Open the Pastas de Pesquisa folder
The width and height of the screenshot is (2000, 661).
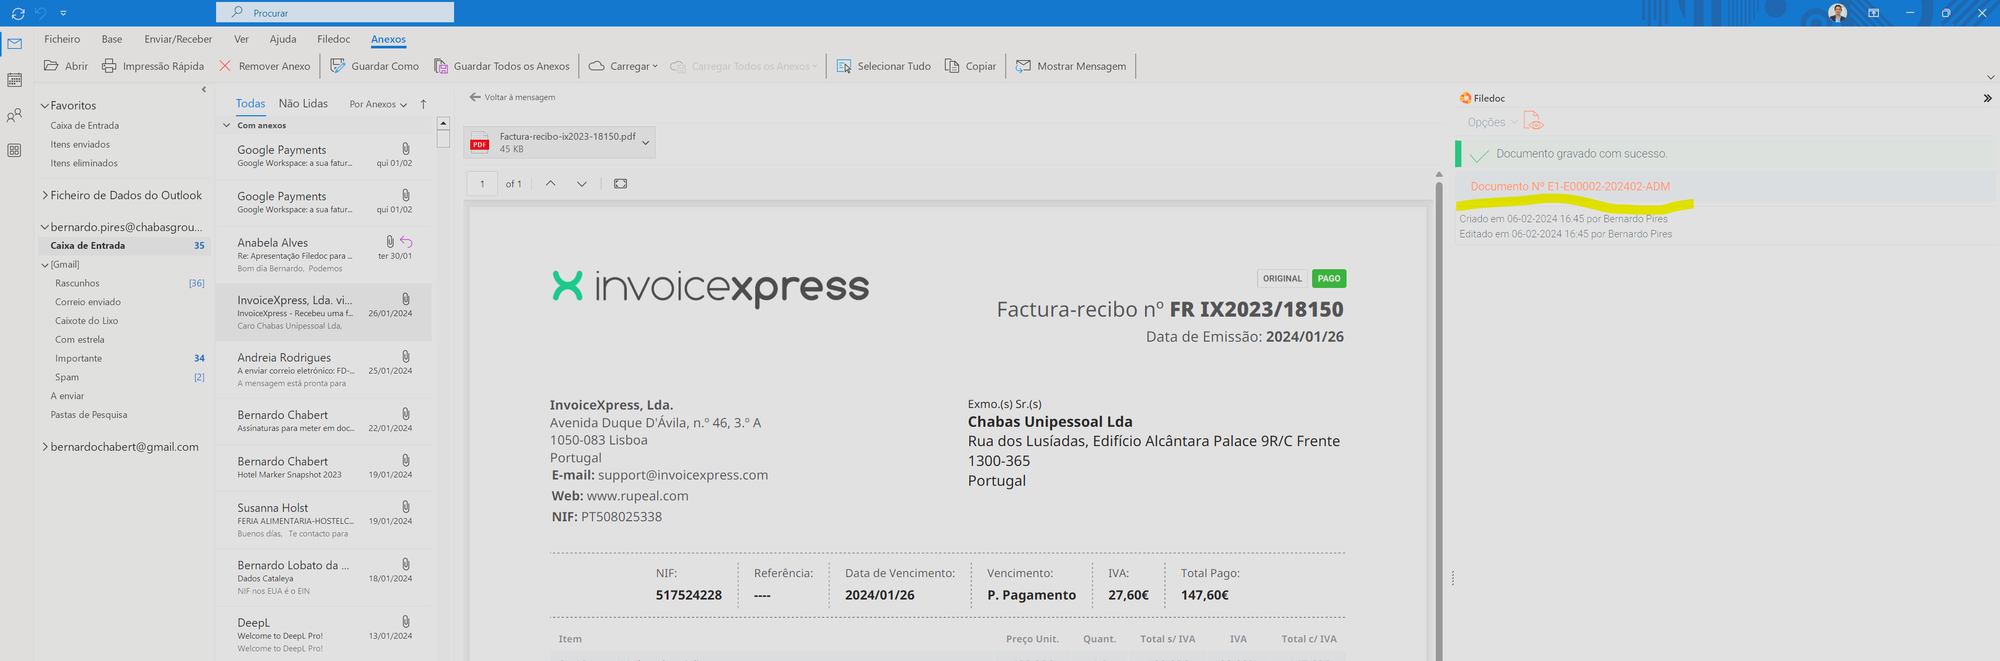point(89,415)
